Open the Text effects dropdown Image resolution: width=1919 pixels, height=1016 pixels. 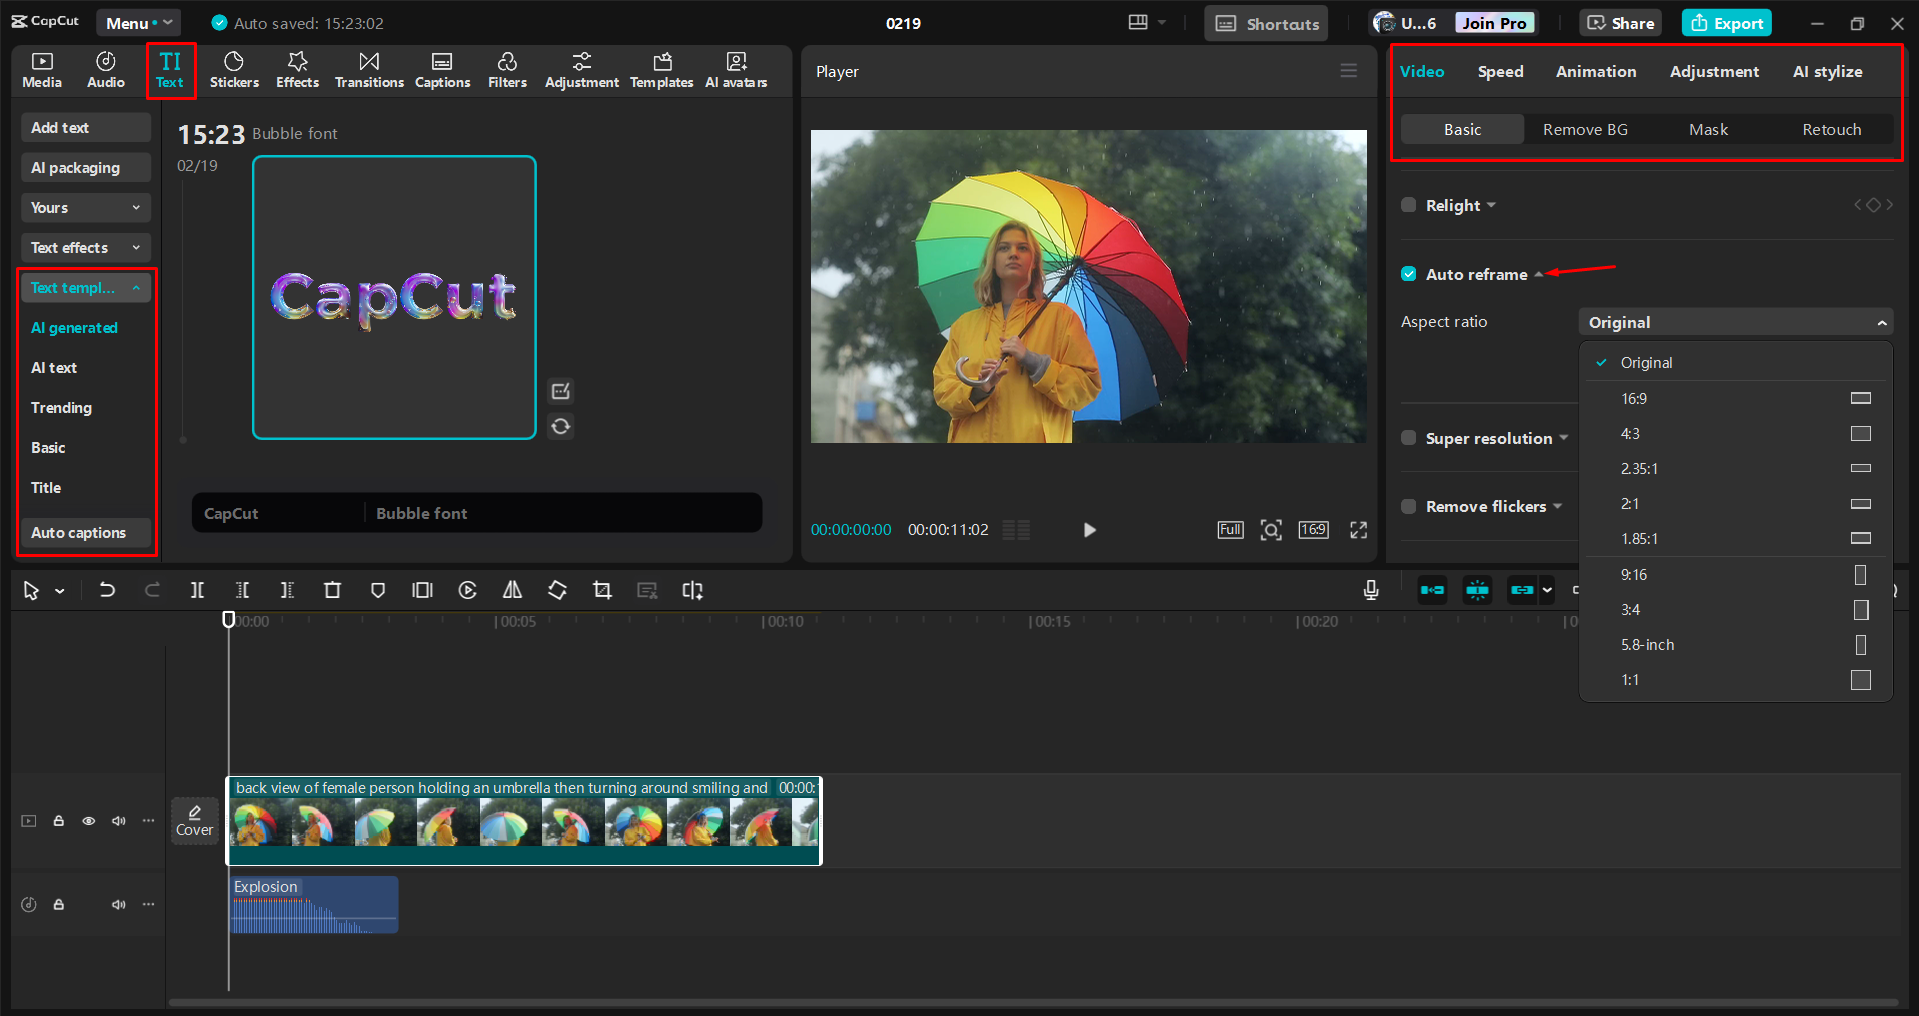click(x=85, y=247)
